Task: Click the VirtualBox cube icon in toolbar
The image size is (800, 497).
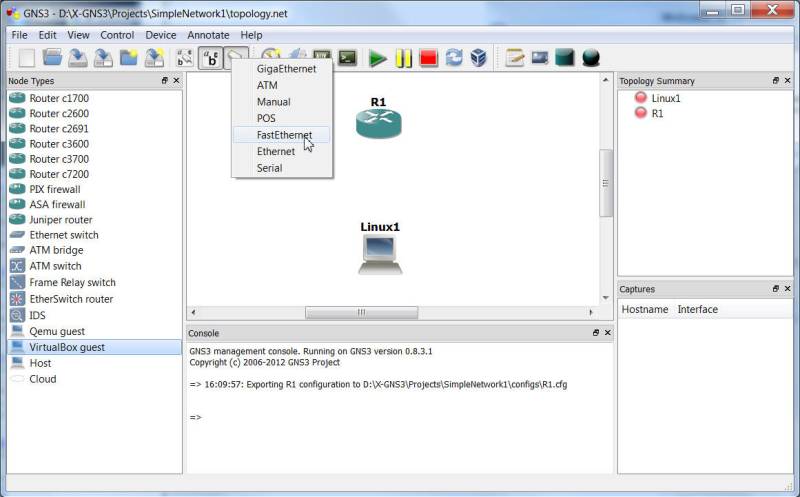Action: tap(478, 58)
